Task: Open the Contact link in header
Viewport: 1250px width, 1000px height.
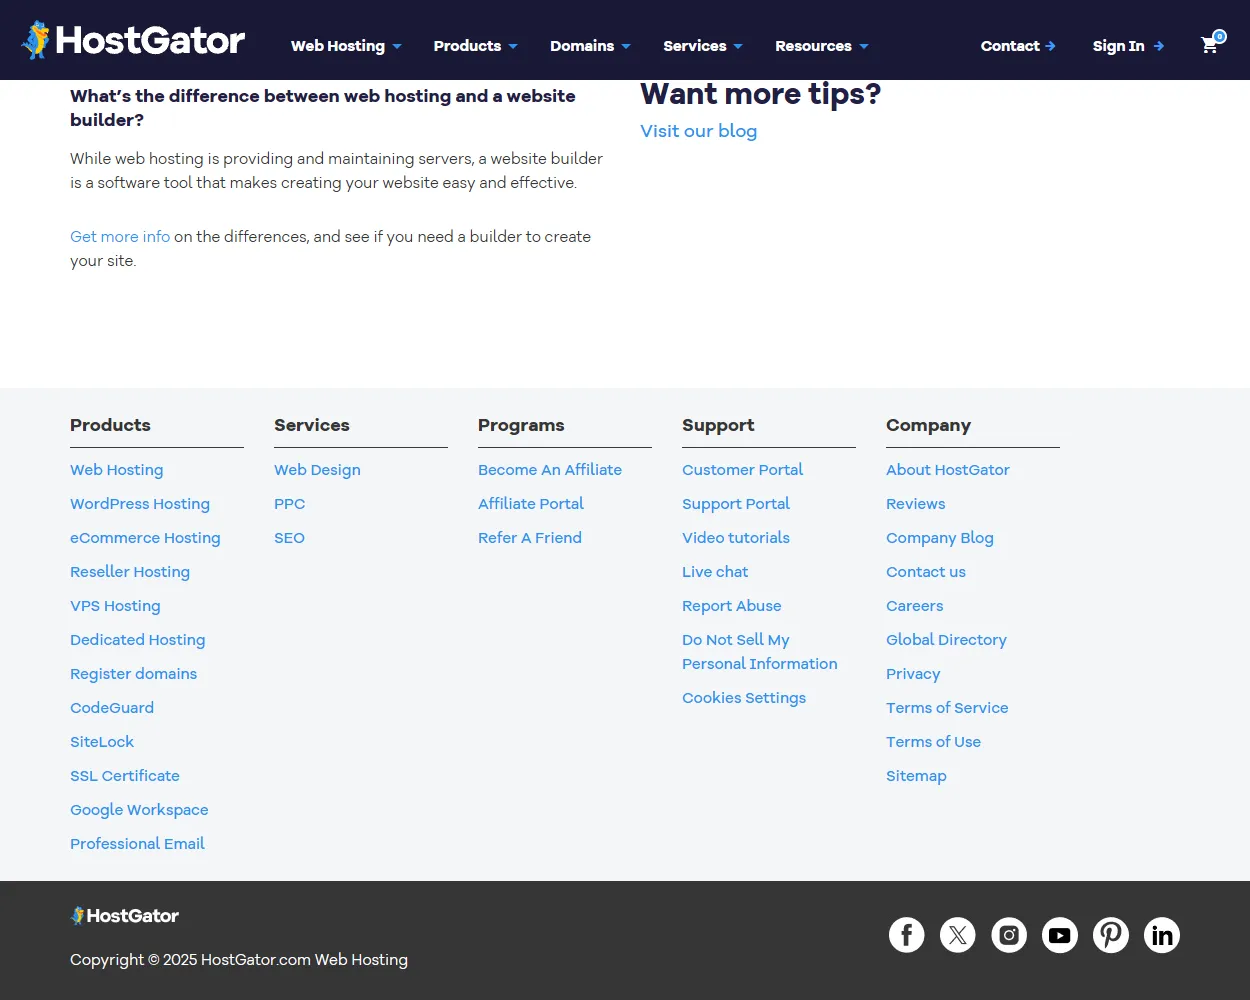Action: [1018, 46]
